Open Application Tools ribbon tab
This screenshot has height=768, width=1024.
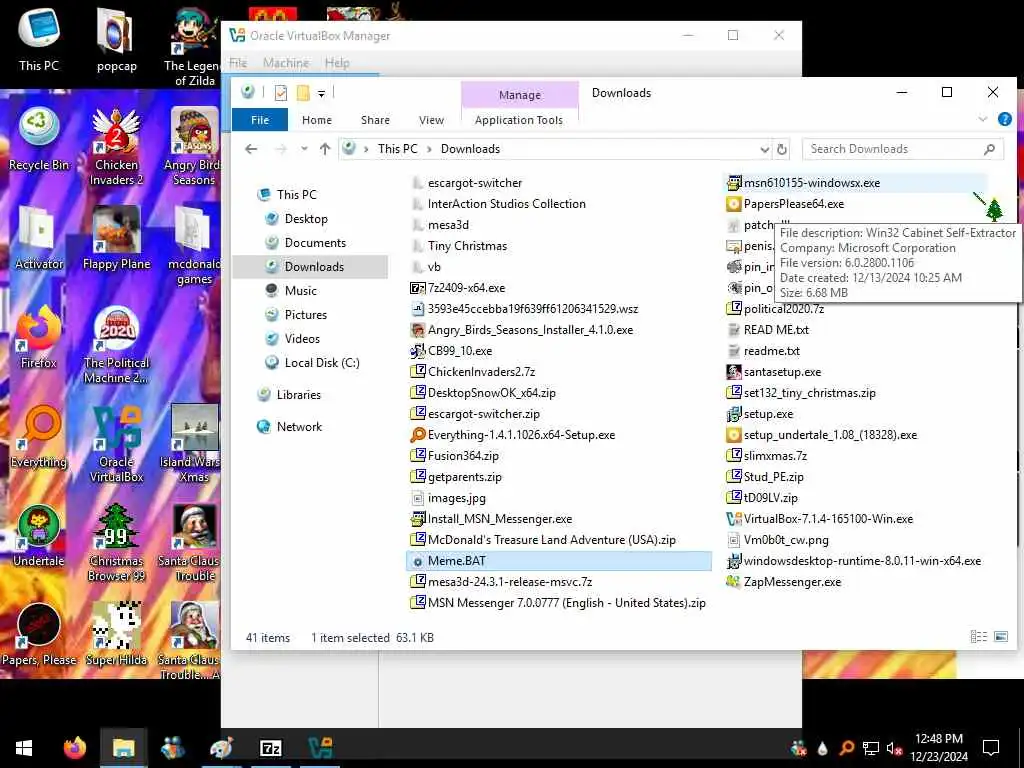pos(519,120)
